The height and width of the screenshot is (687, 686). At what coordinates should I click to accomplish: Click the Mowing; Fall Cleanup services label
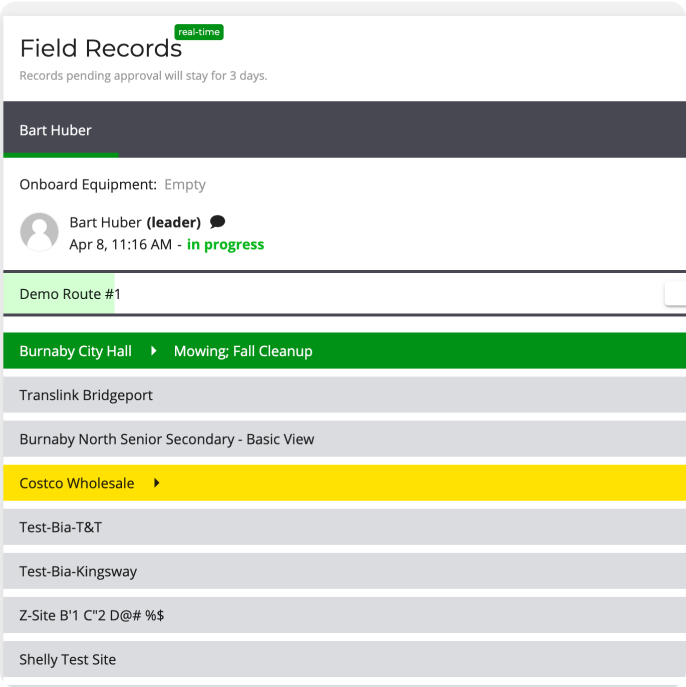243,351
